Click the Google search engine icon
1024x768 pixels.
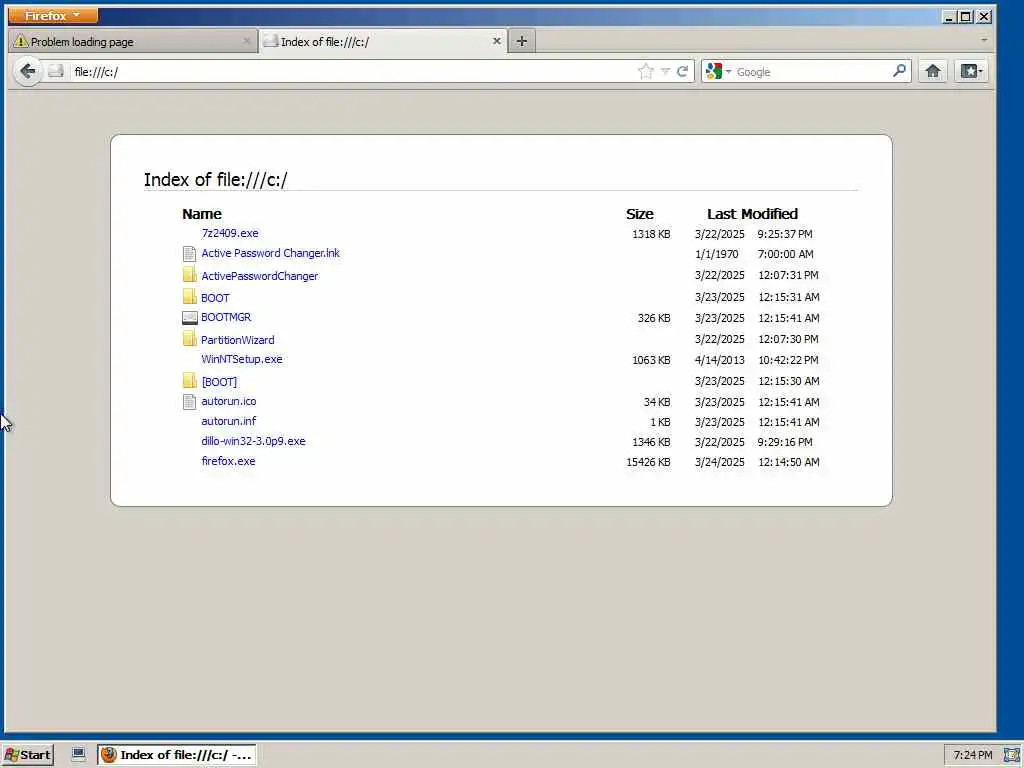[714, 71]
